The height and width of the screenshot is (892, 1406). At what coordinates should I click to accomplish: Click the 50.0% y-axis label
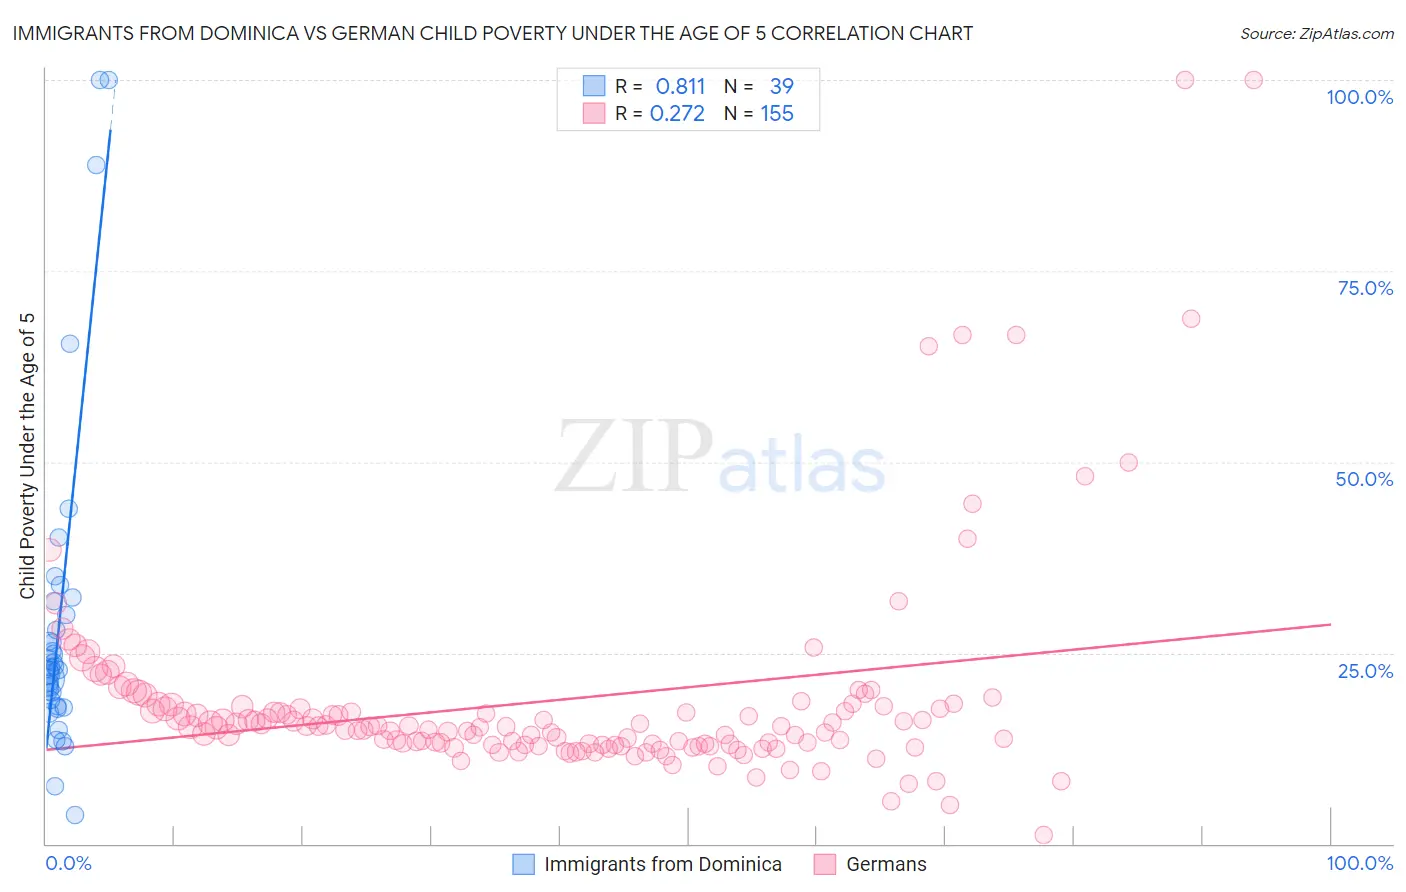[1364, 479]
